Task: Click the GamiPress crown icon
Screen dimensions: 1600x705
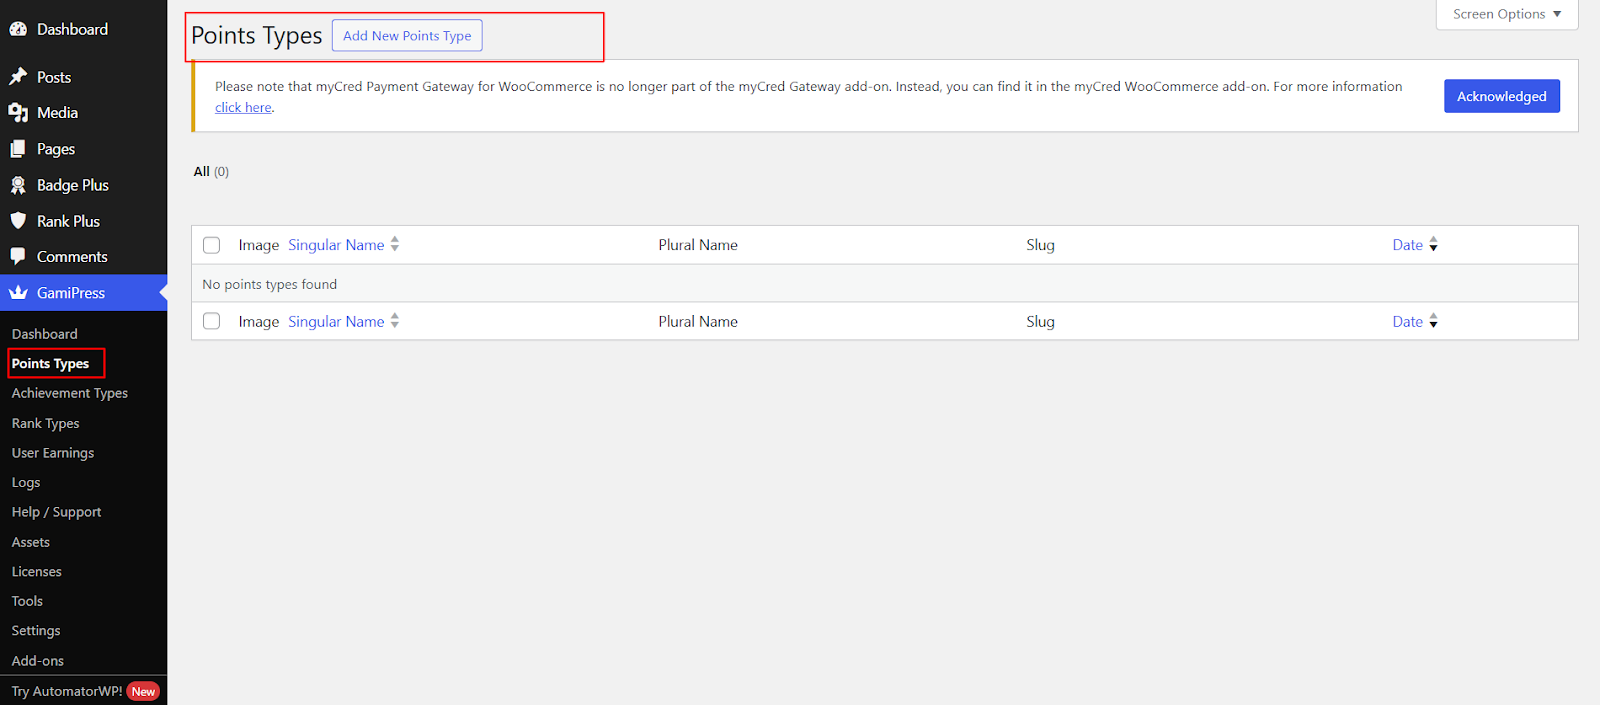Action: [x=18, y=293]
